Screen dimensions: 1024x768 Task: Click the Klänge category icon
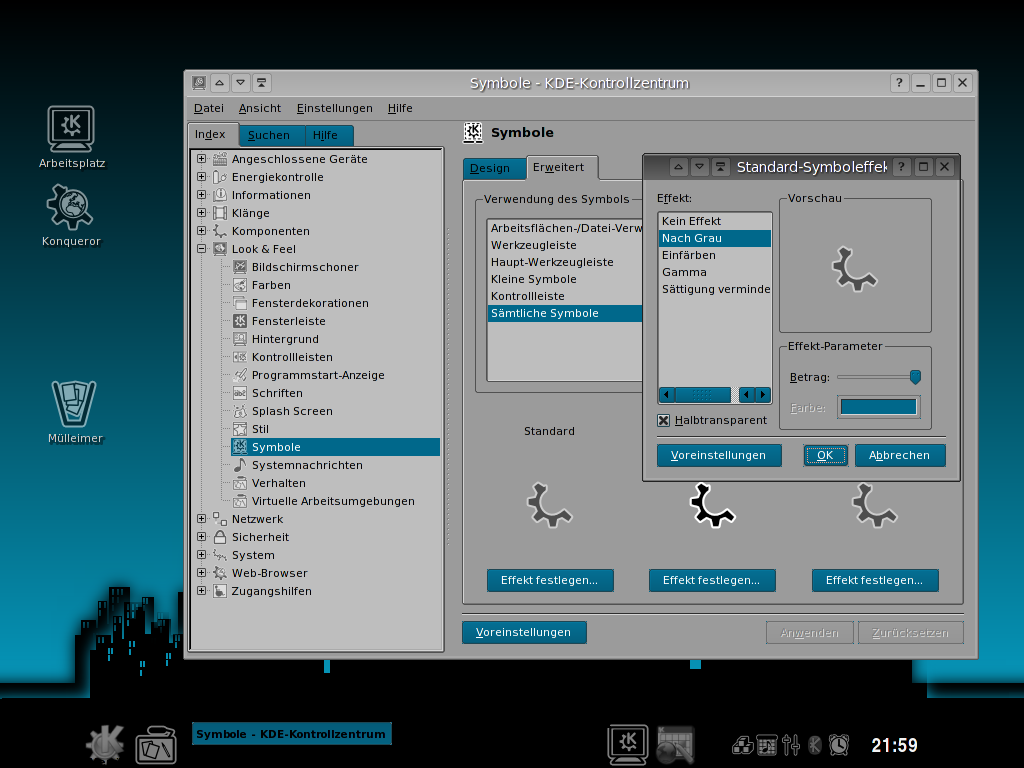click(x=220, y=213)
